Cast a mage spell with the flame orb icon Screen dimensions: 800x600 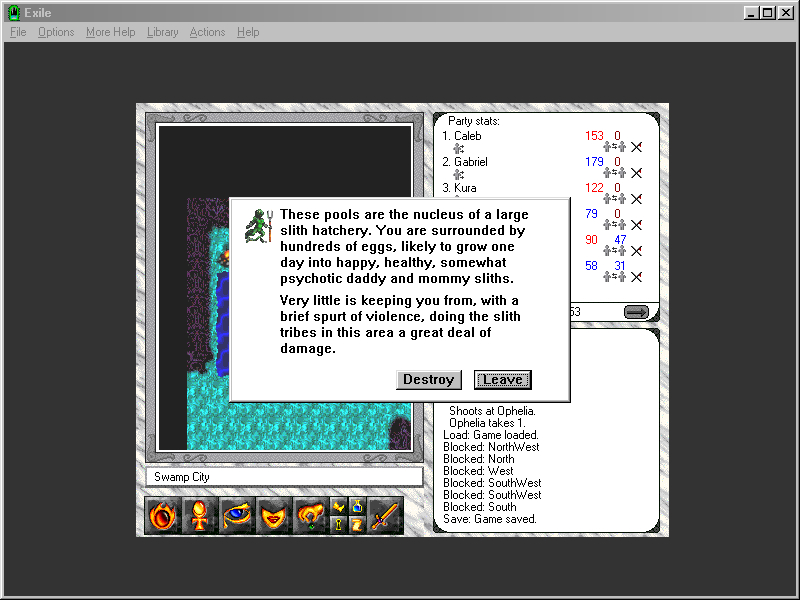point(162,516)
